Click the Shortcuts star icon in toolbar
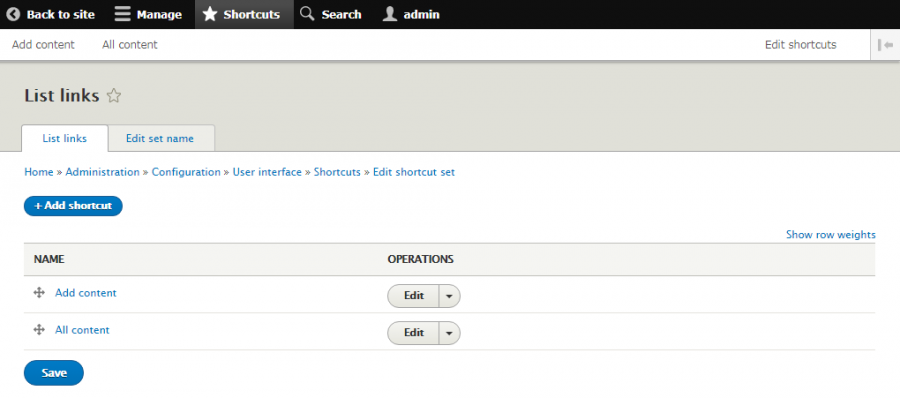 210,14
